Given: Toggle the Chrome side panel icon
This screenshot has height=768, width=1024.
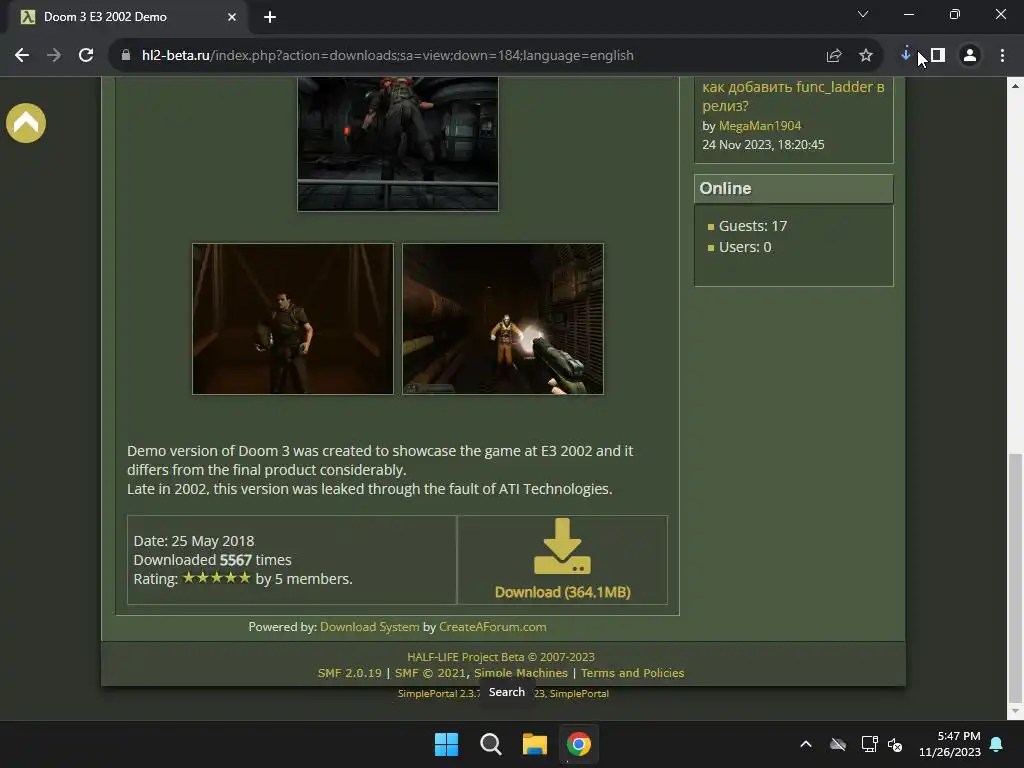Looking at the screenshot, I should [x=938, y=56].
